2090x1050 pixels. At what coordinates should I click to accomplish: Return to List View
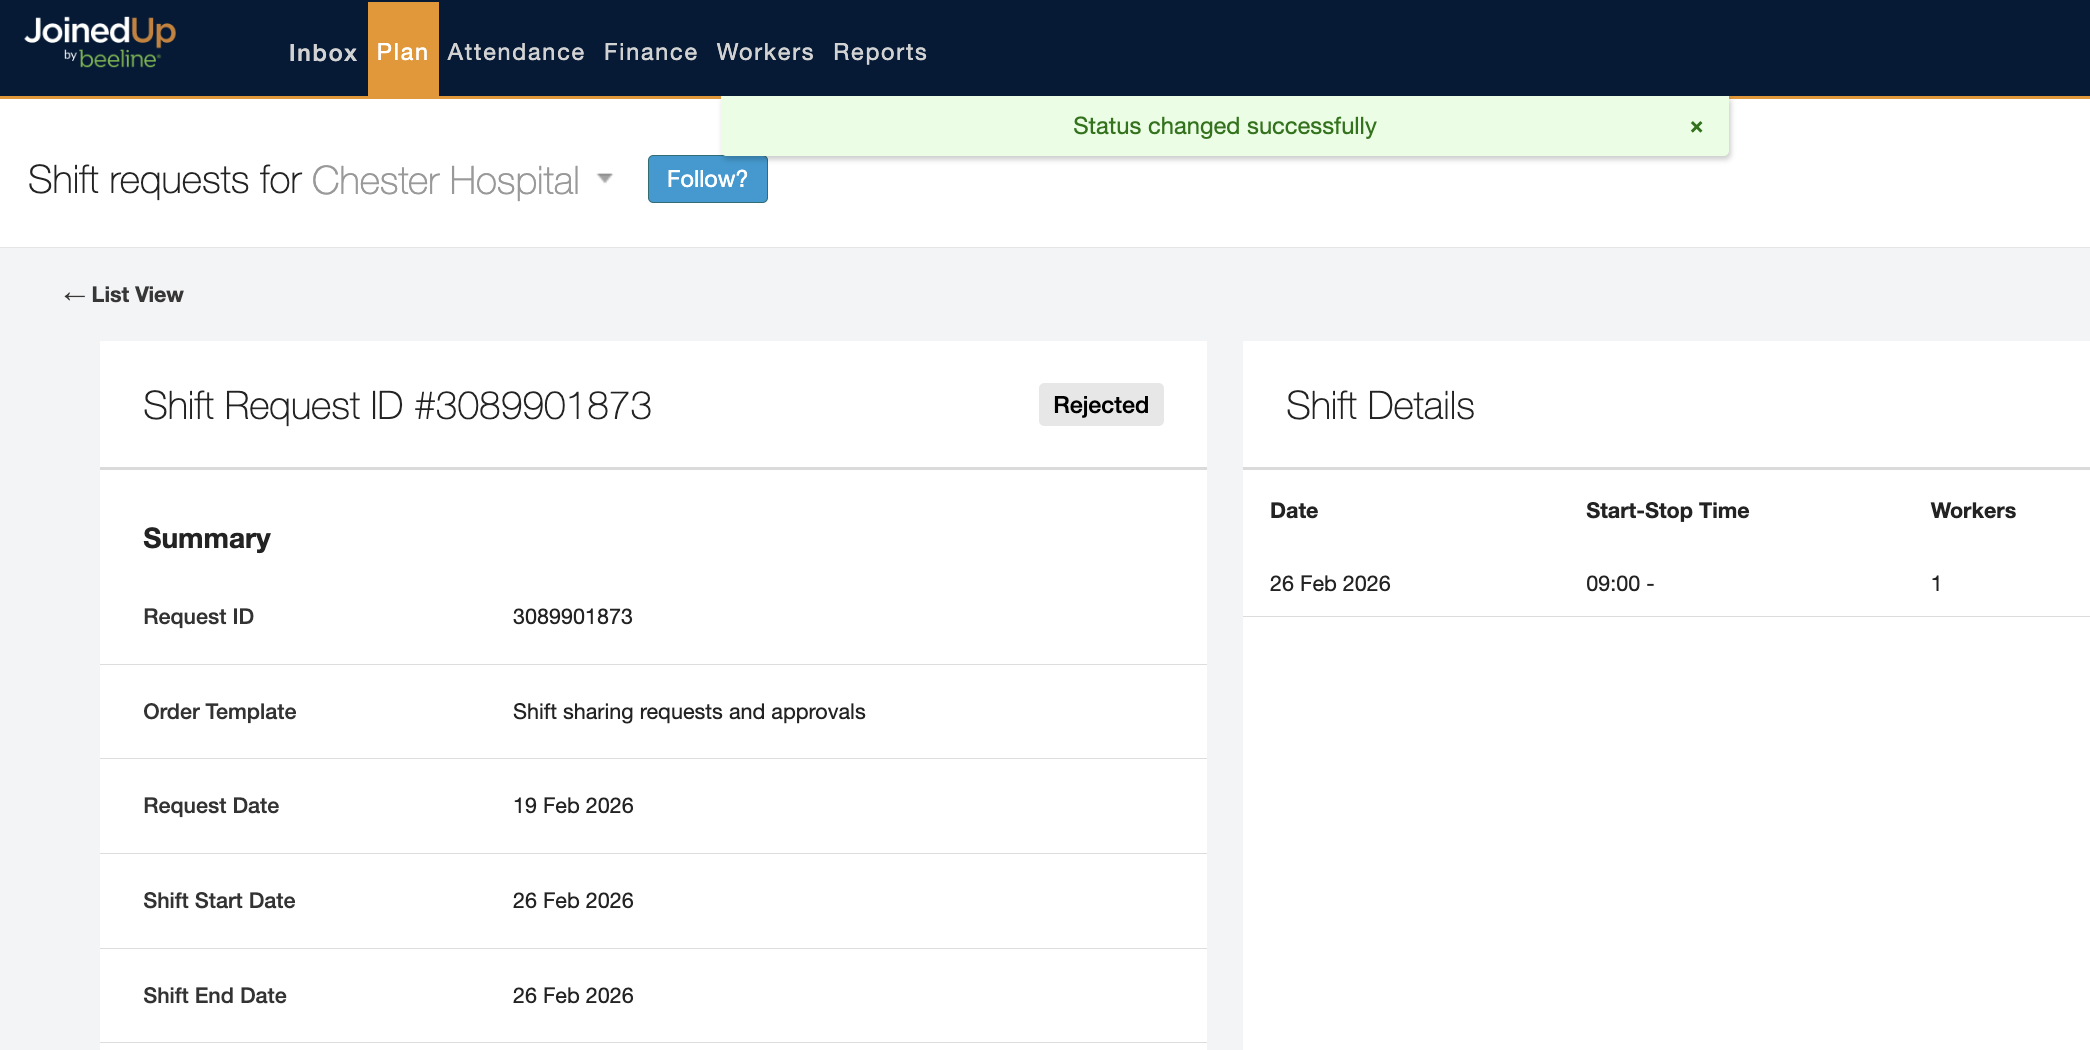[x=121, y=294]
